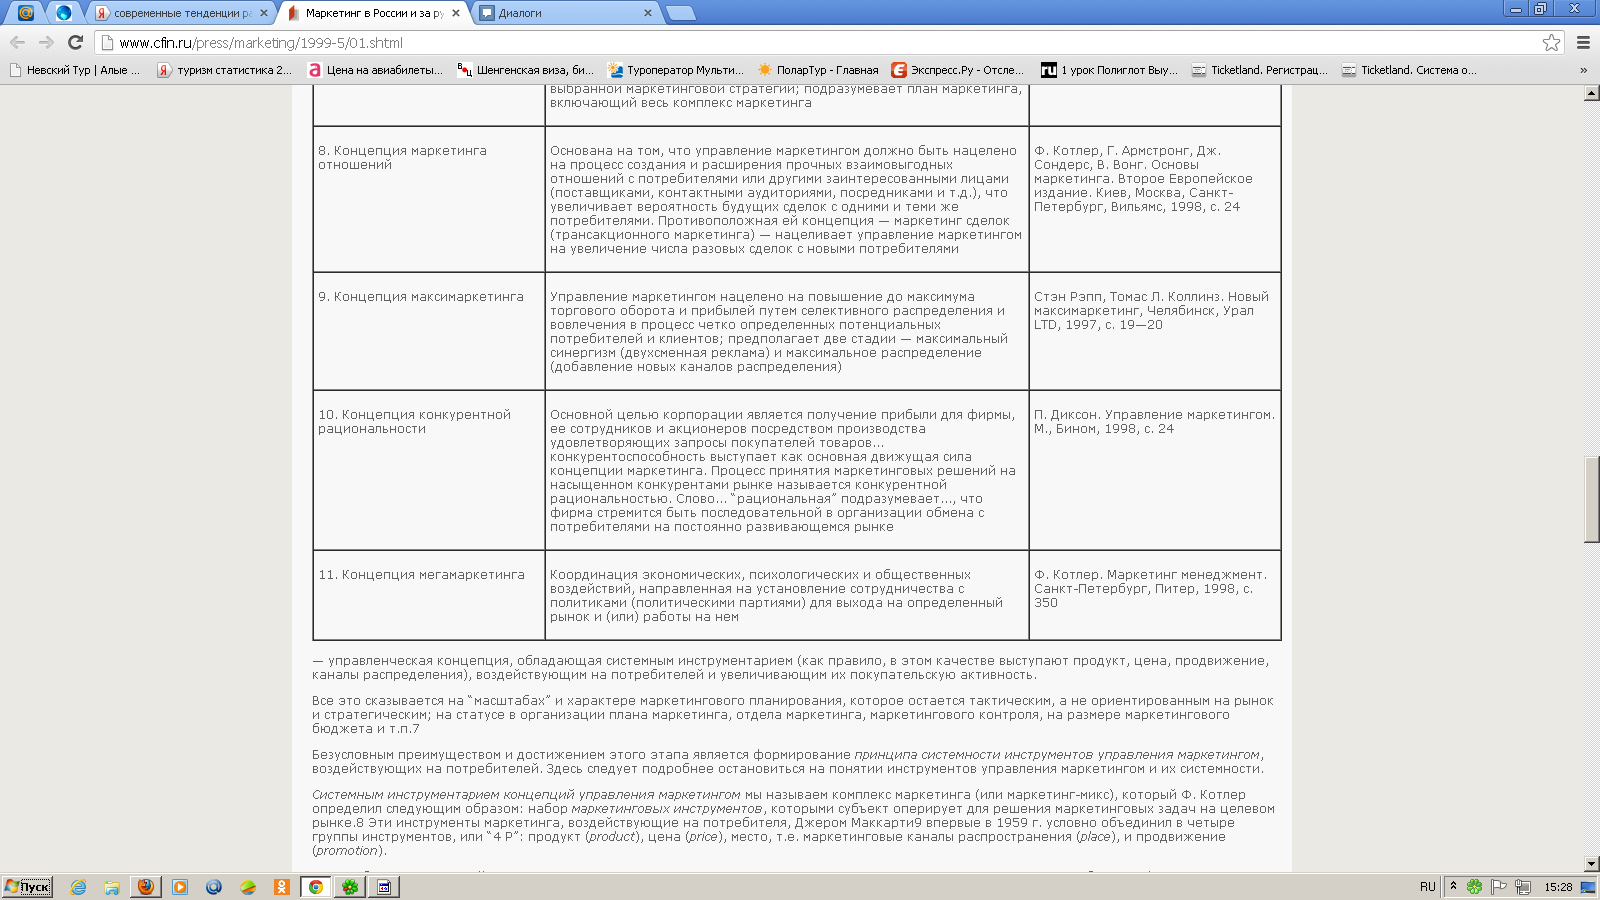Close the 'современные тенденции' tab

(x=264, y=13)
